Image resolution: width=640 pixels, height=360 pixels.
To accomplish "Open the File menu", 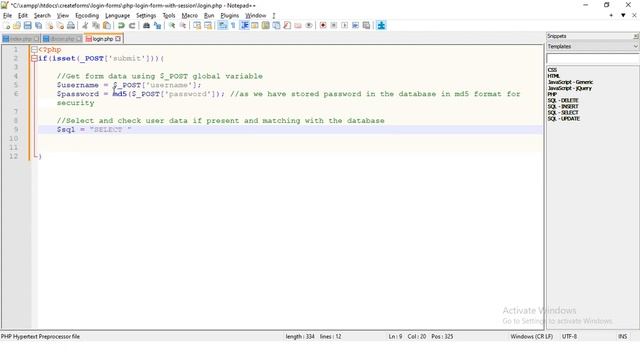I will pos(7,16).
